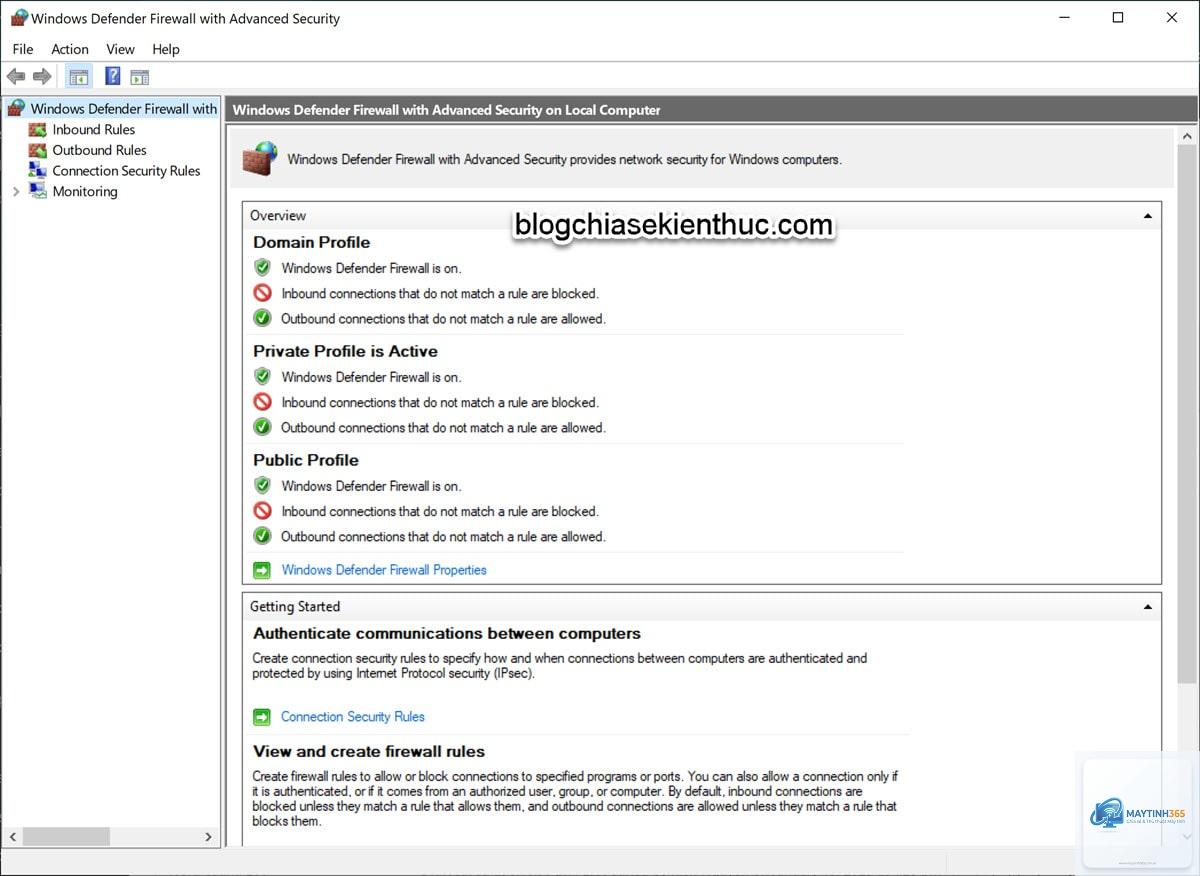Click the Back arrow toolbar icon
Image resolution: width=1200 pixels, height=876 pixels.
click(x=16, y=77)
